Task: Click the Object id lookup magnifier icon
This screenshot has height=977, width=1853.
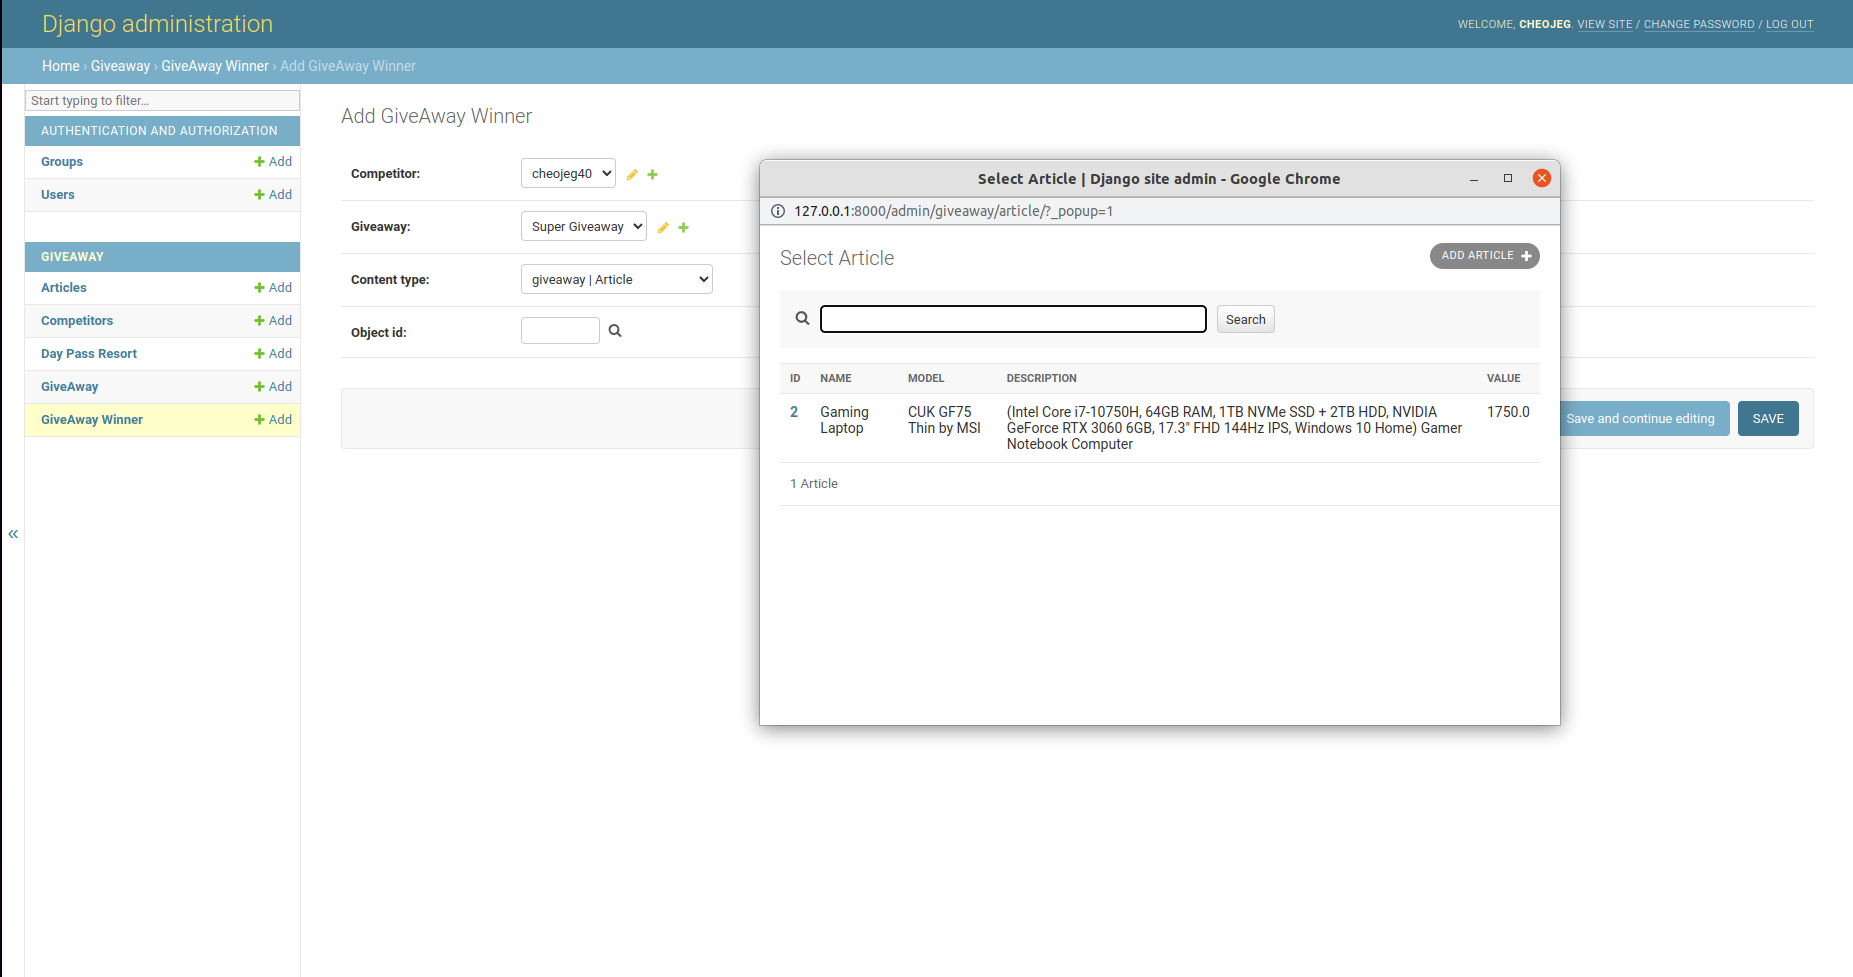Action: (615, 331)
